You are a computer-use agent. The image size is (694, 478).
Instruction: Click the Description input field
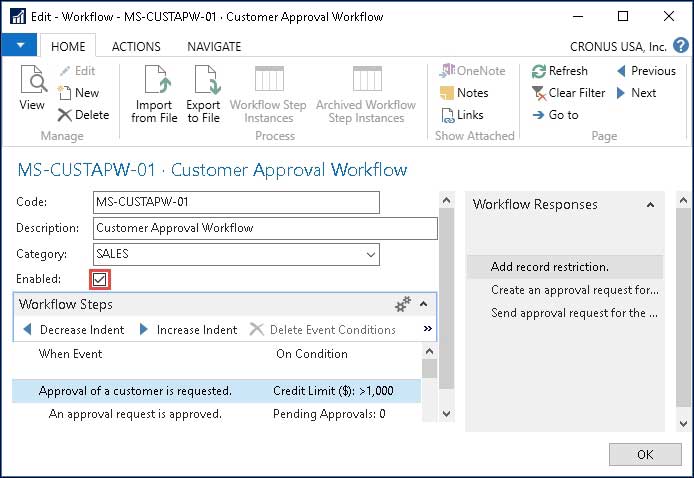(266, 228)
